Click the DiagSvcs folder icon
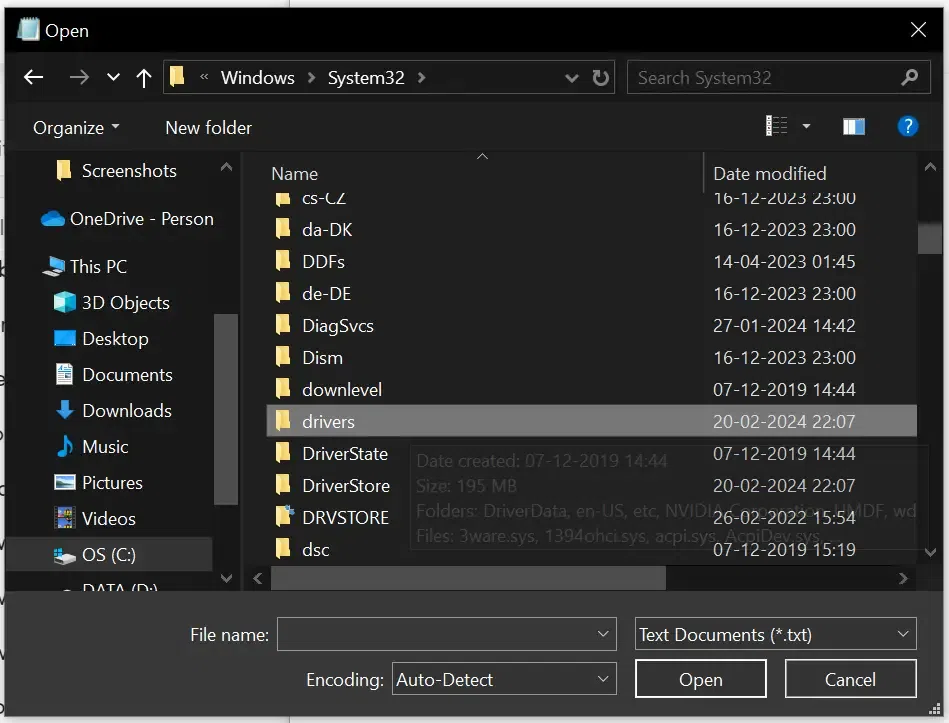Screen dimensions: 949x723 click(x=283, y=324)
